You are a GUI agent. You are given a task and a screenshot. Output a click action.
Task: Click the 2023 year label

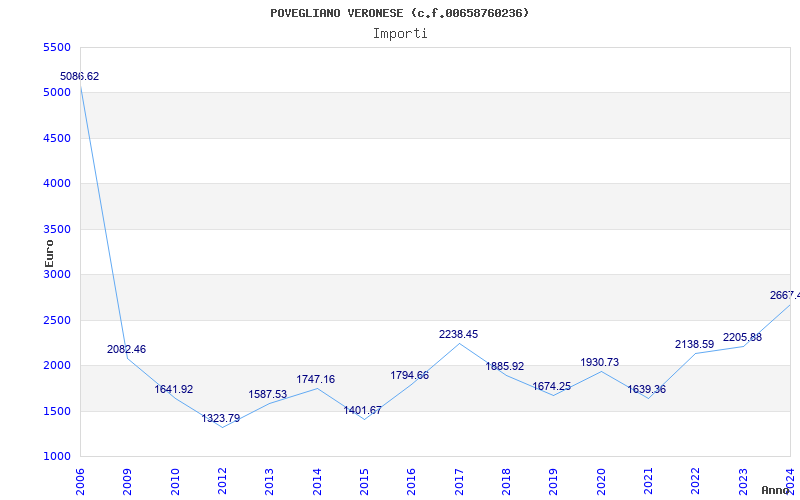(743, 482)
